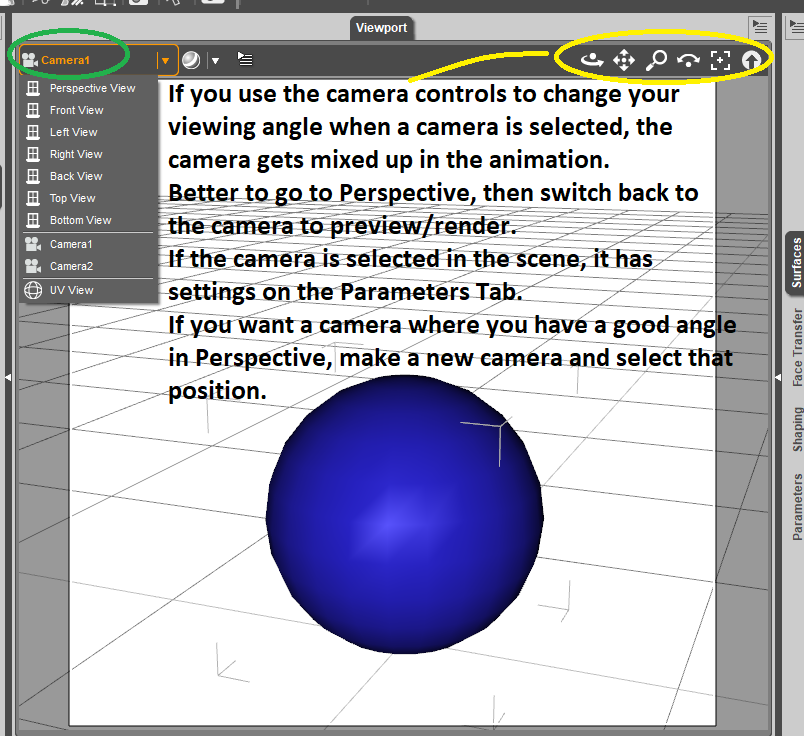Click the blue sphere in the viewport
804x736 pixels.
[405, 514]
